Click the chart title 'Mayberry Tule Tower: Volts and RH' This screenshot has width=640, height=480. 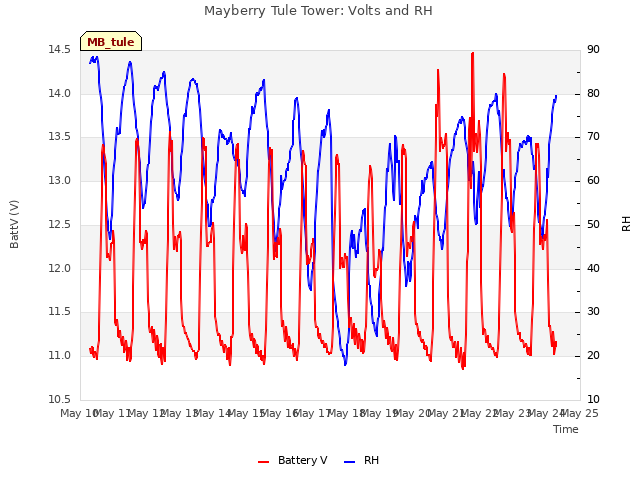click(318, 11)
